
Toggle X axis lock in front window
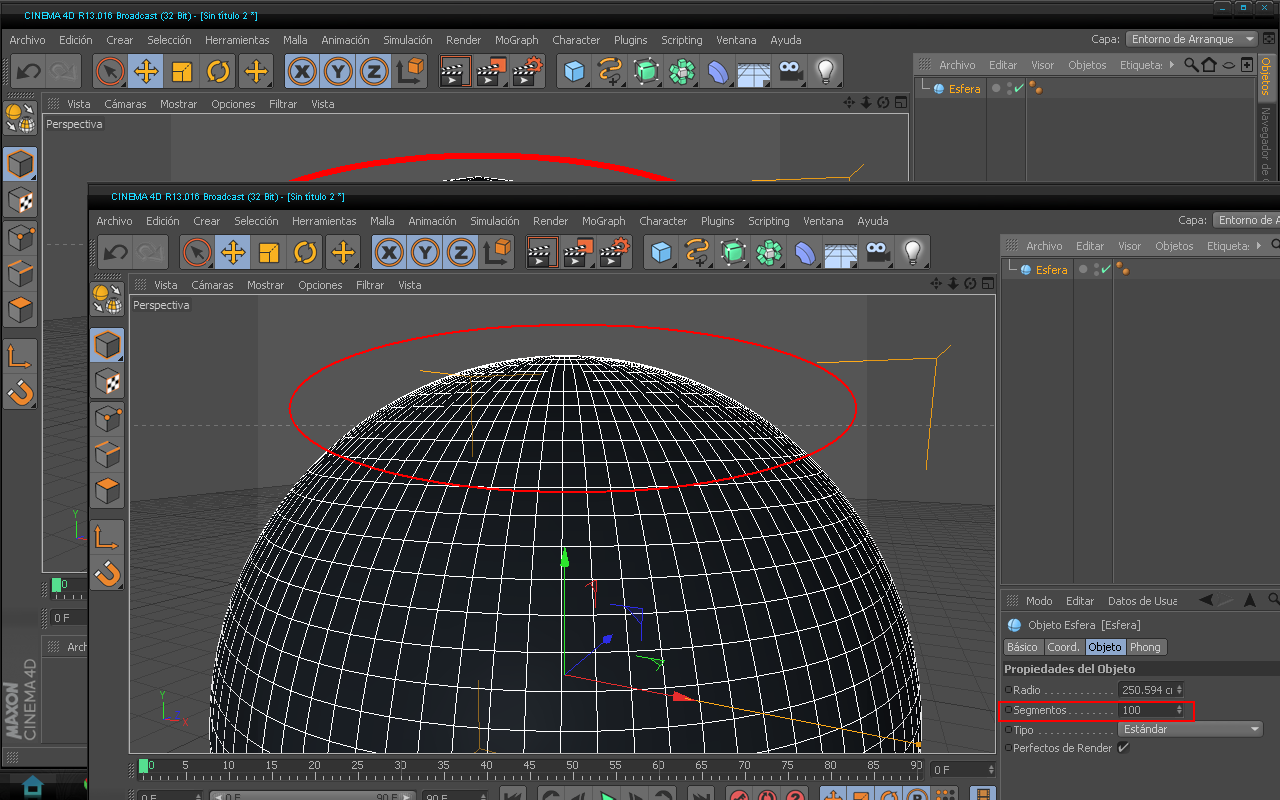tap(389, 252)
